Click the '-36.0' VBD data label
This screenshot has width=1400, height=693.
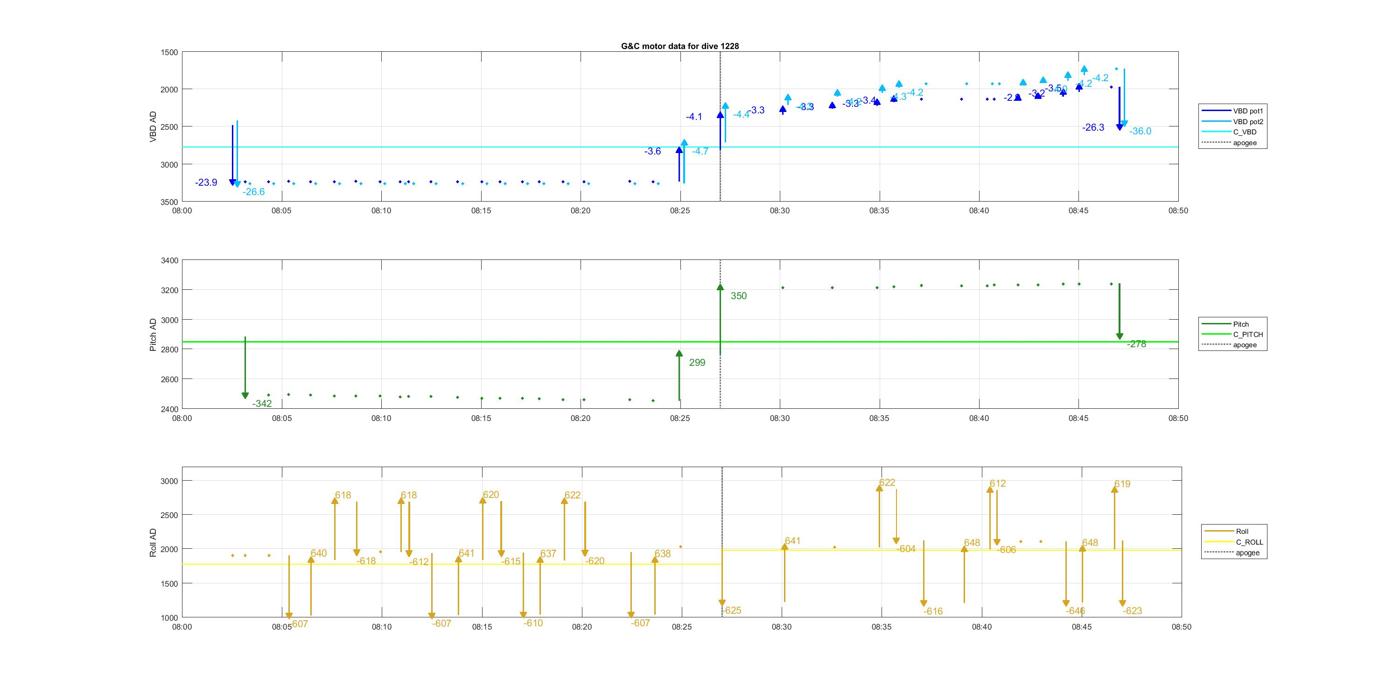point(1140,132)
